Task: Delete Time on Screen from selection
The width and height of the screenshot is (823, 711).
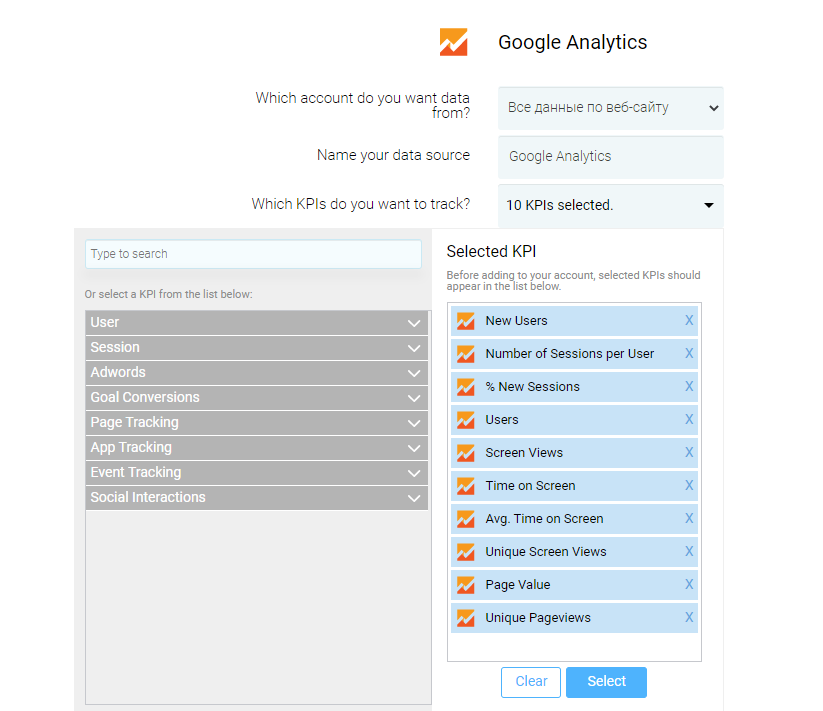Action: coord(689,485)
